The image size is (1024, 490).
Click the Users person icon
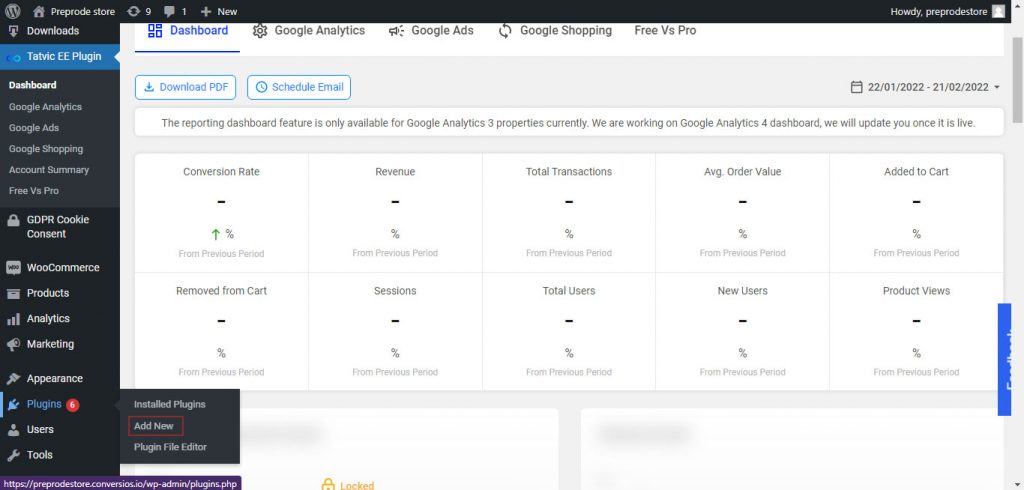[x=13, y=429]
